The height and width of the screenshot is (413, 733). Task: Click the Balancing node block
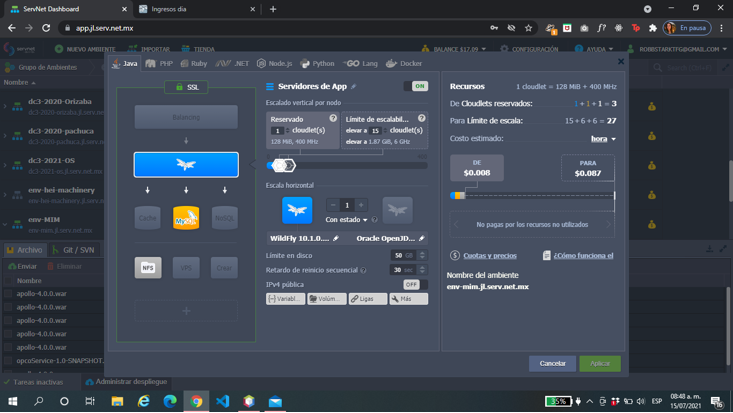(186, 117)
